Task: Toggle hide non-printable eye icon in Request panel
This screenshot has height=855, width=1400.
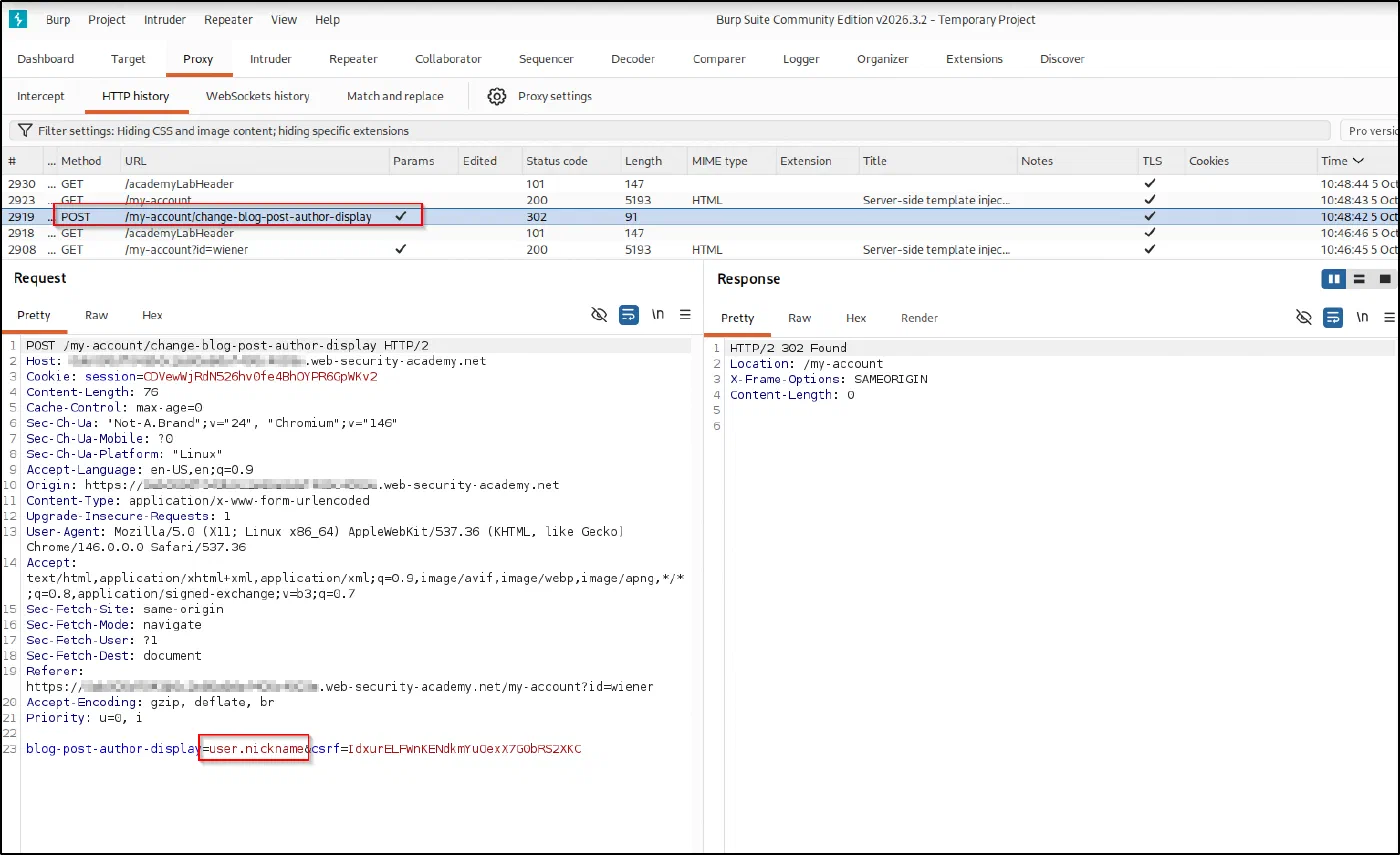Action: pos(599,314)
